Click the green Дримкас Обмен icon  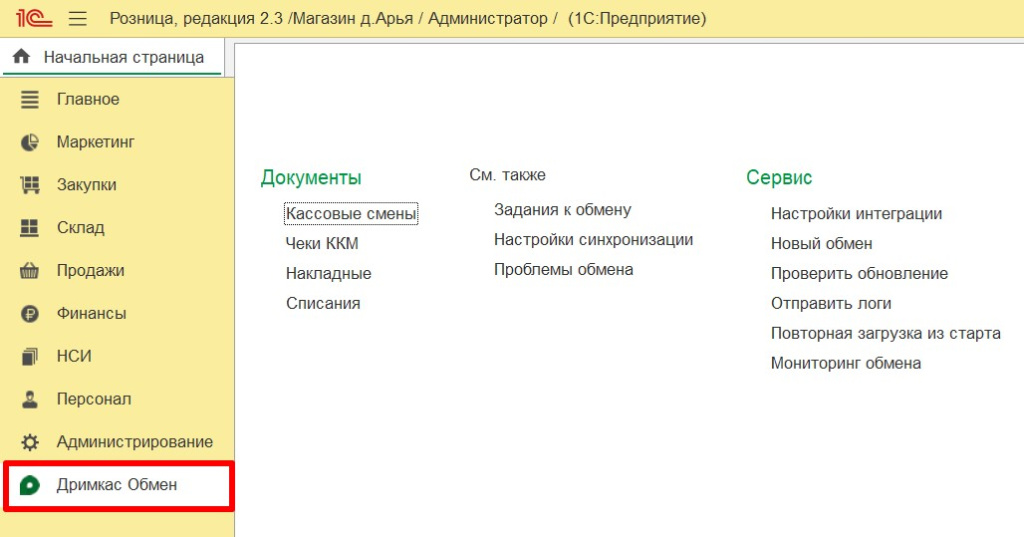[30, 485]
